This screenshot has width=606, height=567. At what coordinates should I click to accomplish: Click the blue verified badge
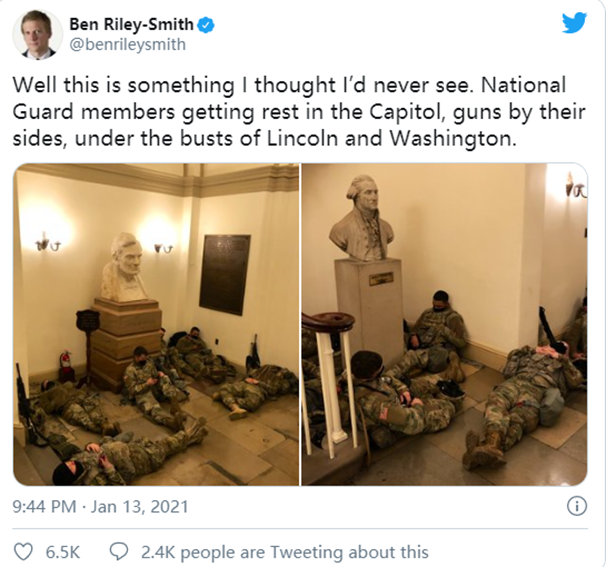point(206,25)
